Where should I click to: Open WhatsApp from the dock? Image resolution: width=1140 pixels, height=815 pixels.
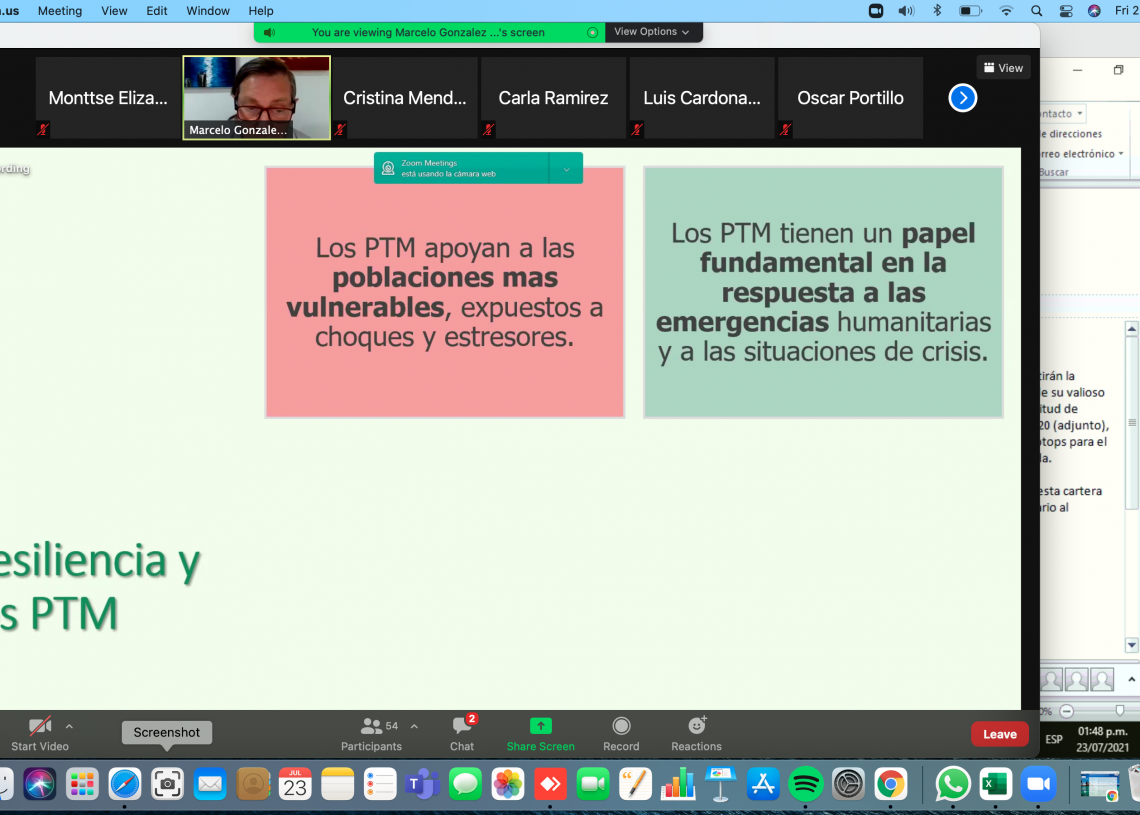pos(952,784)
